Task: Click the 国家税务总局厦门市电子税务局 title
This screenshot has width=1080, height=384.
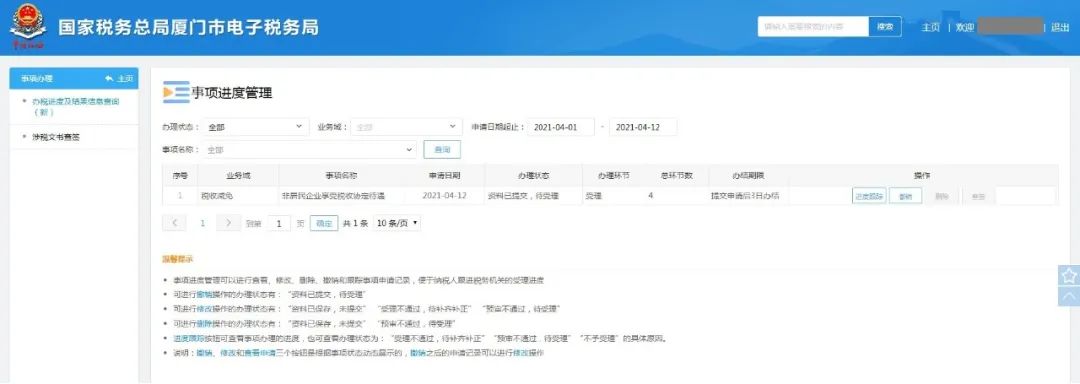Action: click(x=188, y=28)
